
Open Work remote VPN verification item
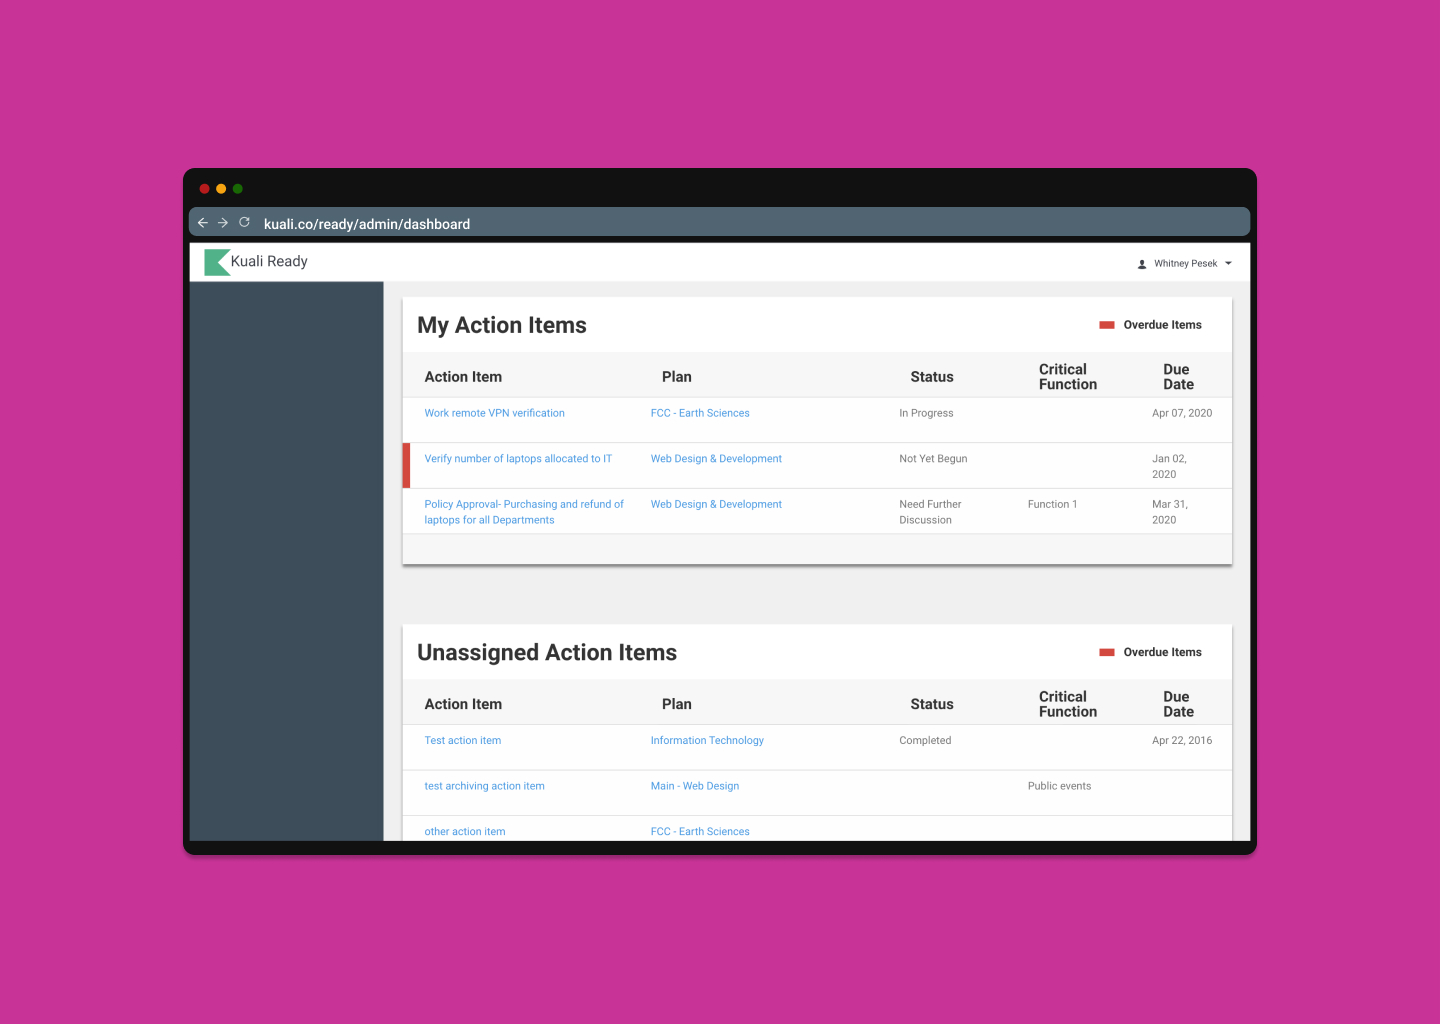point(494,413)
